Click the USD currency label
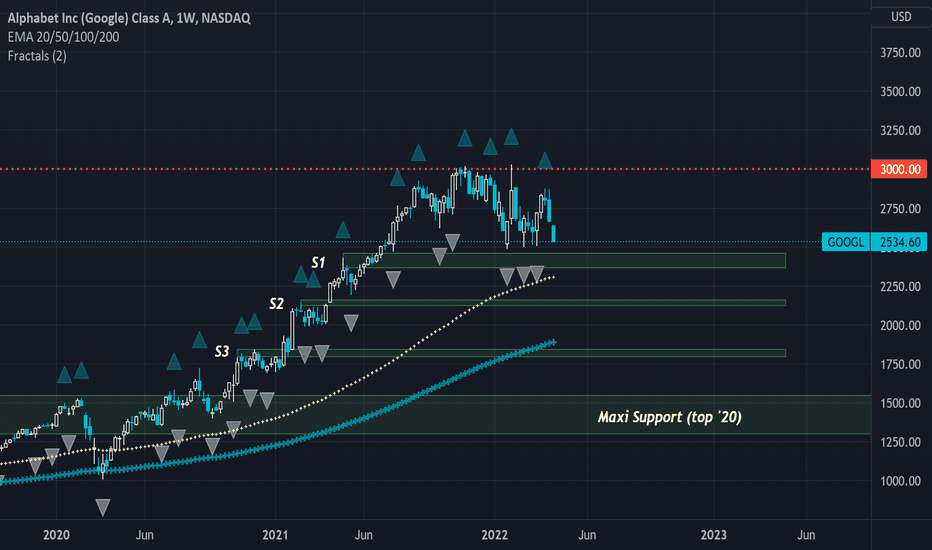 [901, 17]
